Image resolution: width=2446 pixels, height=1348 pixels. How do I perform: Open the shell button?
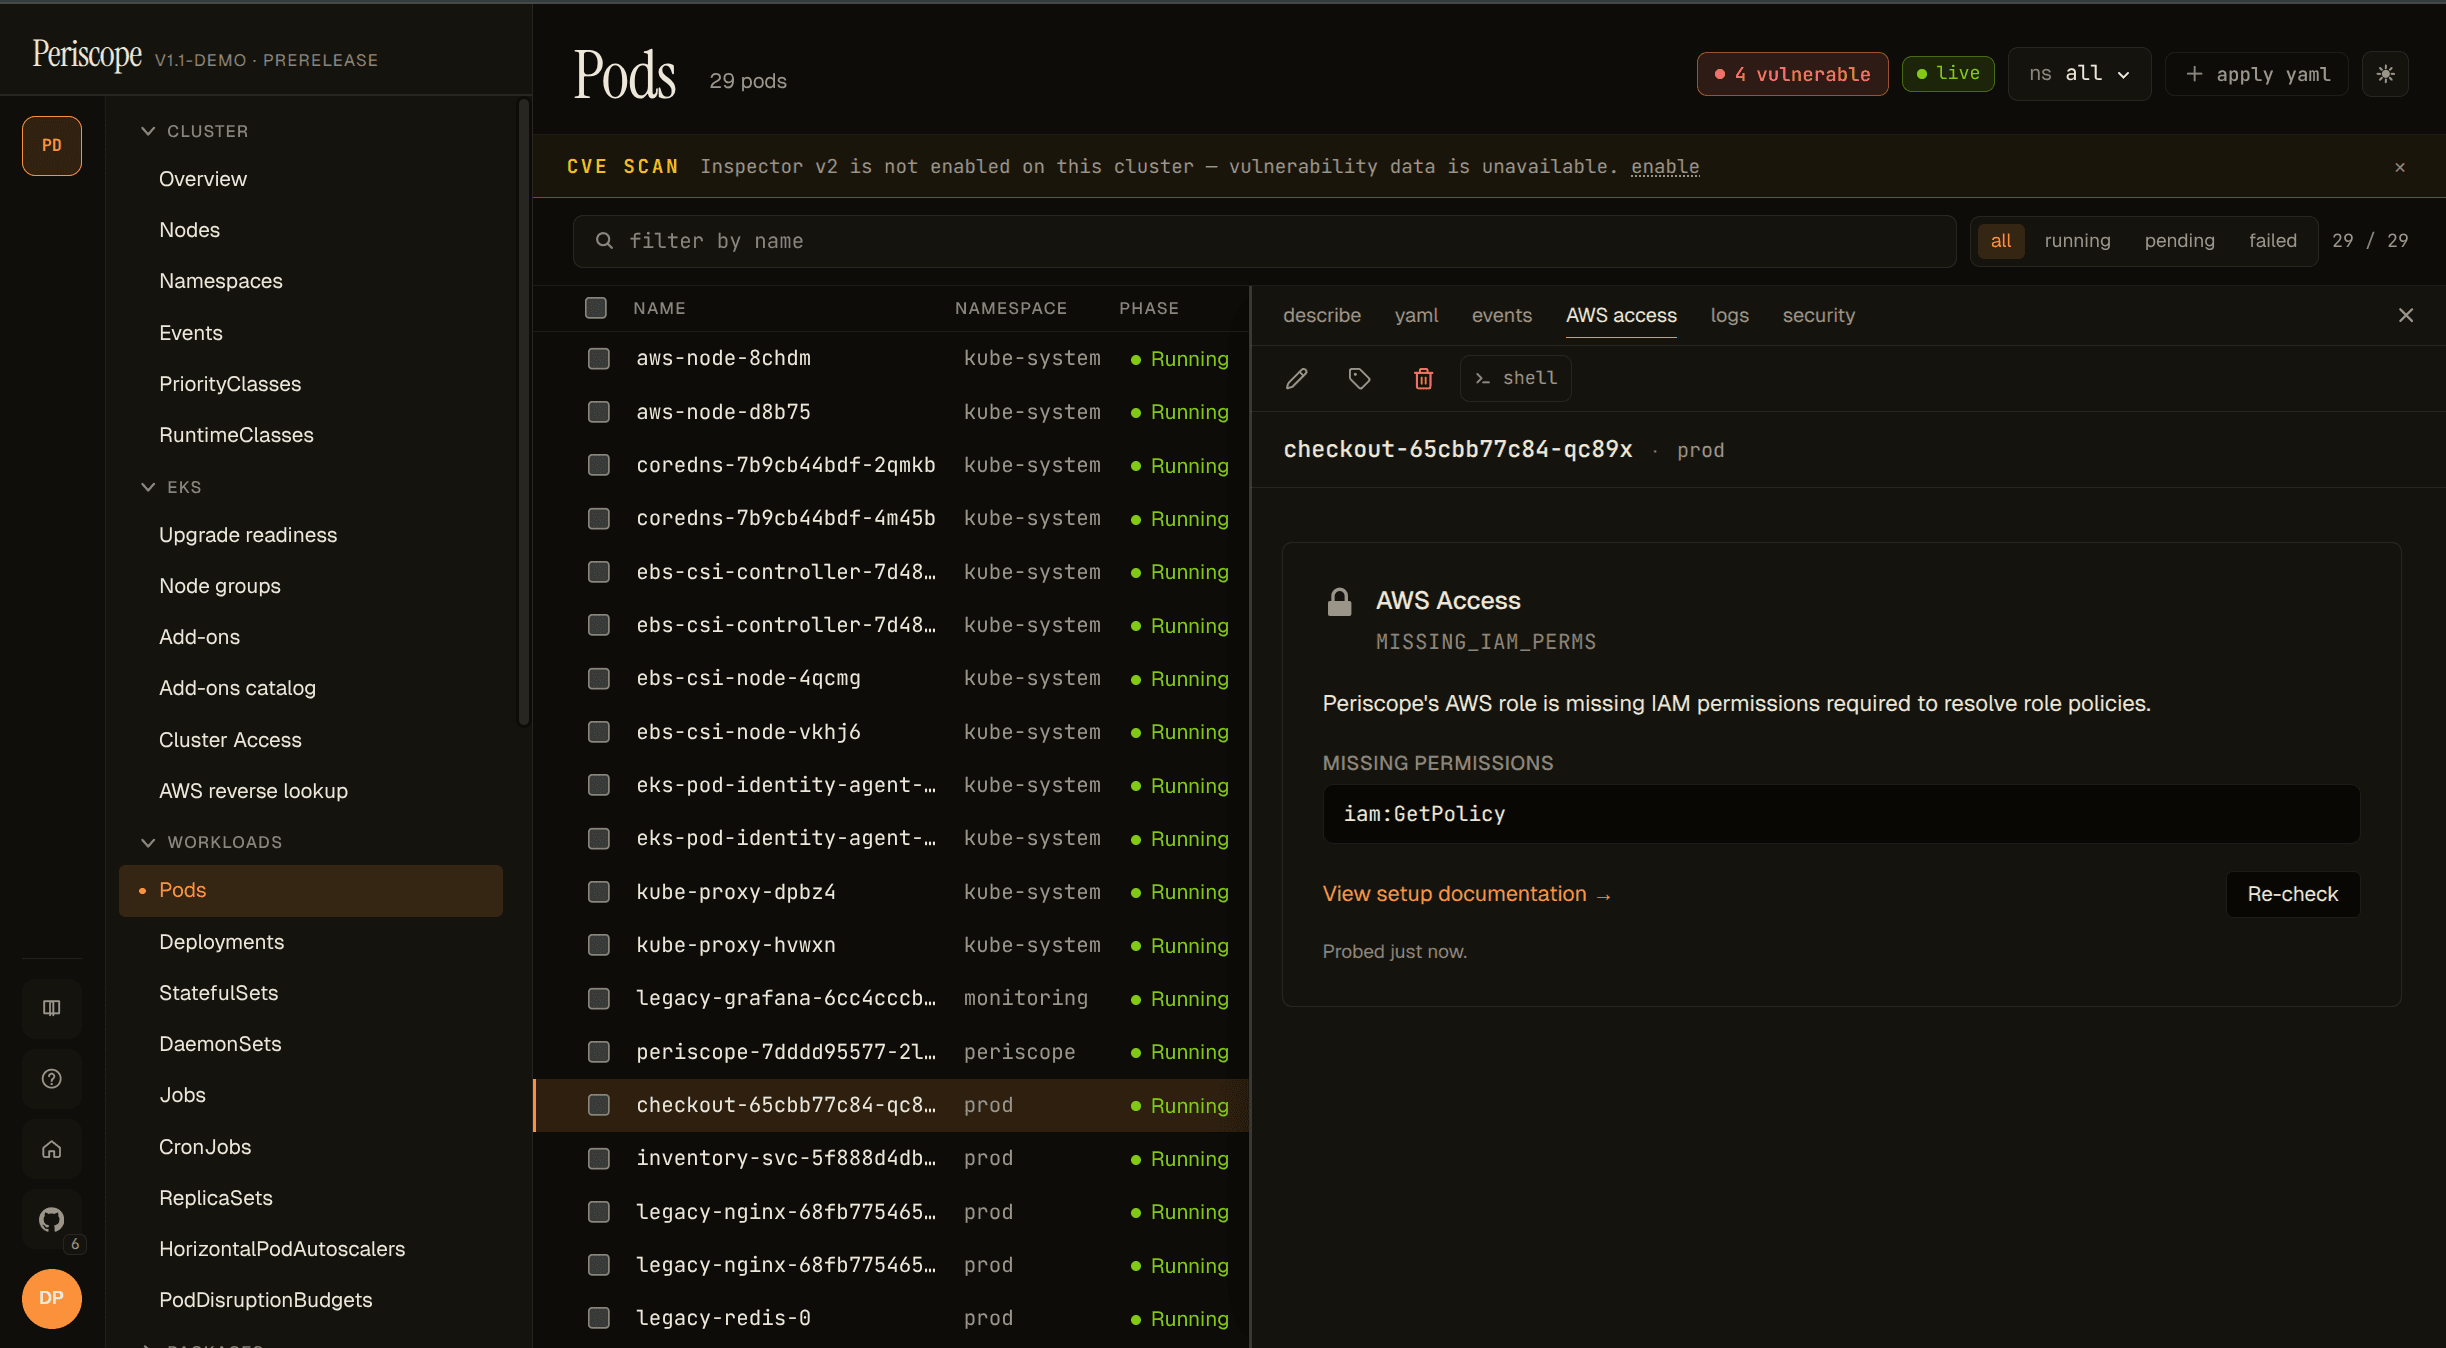click(x=1515, y=378)
